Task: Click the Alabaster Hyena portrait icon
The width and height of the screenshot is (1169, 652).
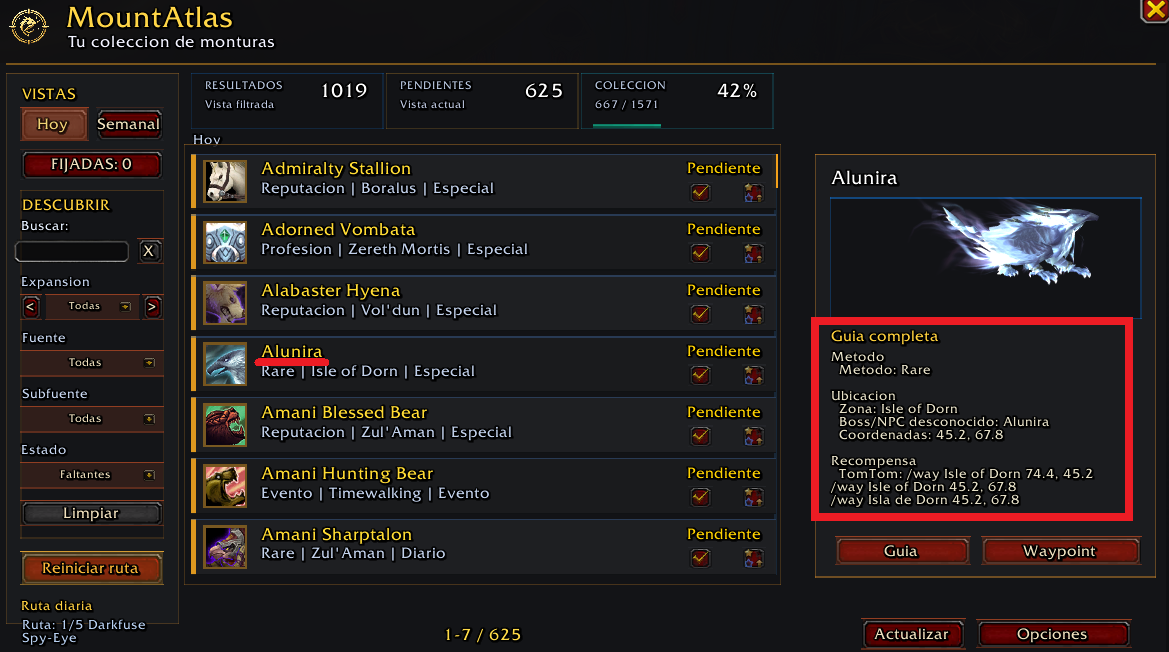Action: coord(225,303)
